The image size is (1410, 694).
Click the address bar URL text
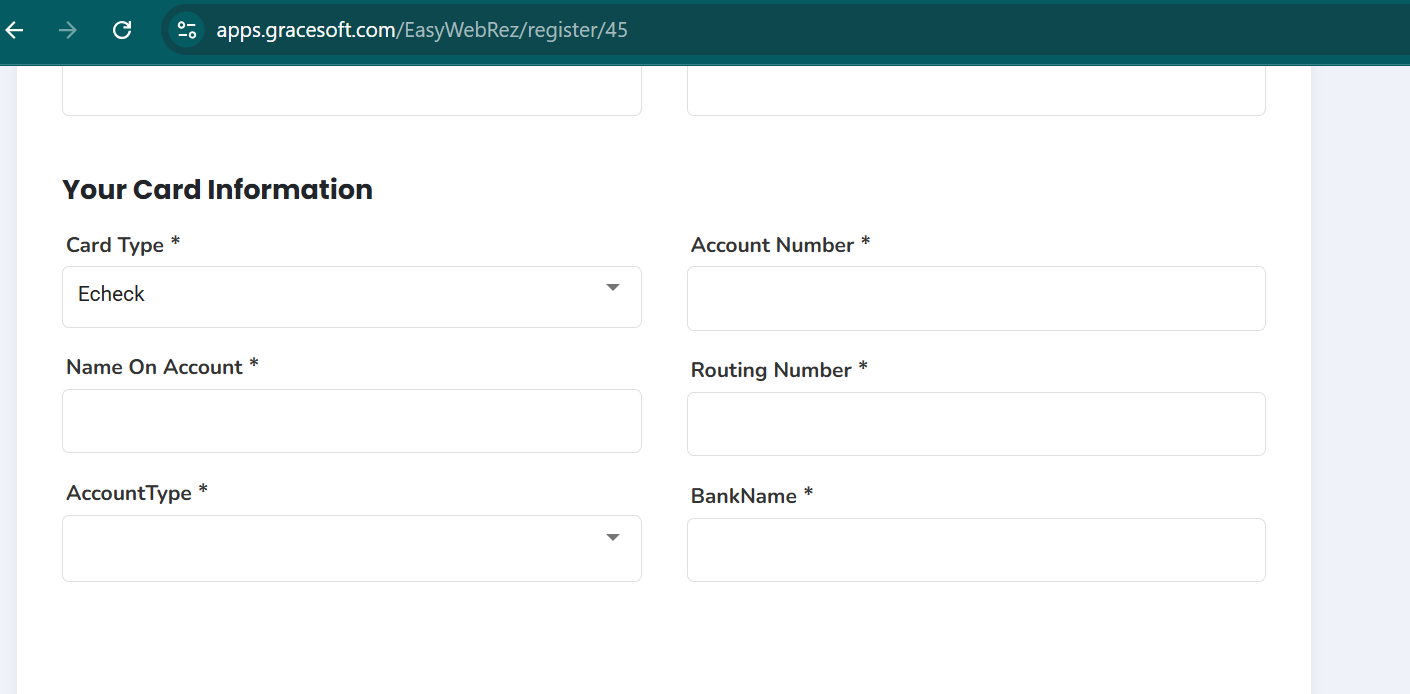(x=422, y=30)
